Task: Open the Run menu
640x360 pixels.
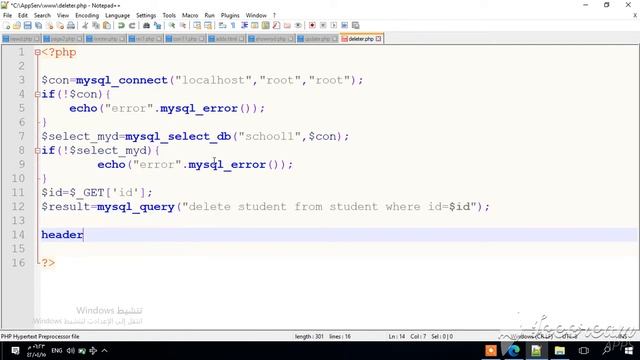Action: point(209,16)
